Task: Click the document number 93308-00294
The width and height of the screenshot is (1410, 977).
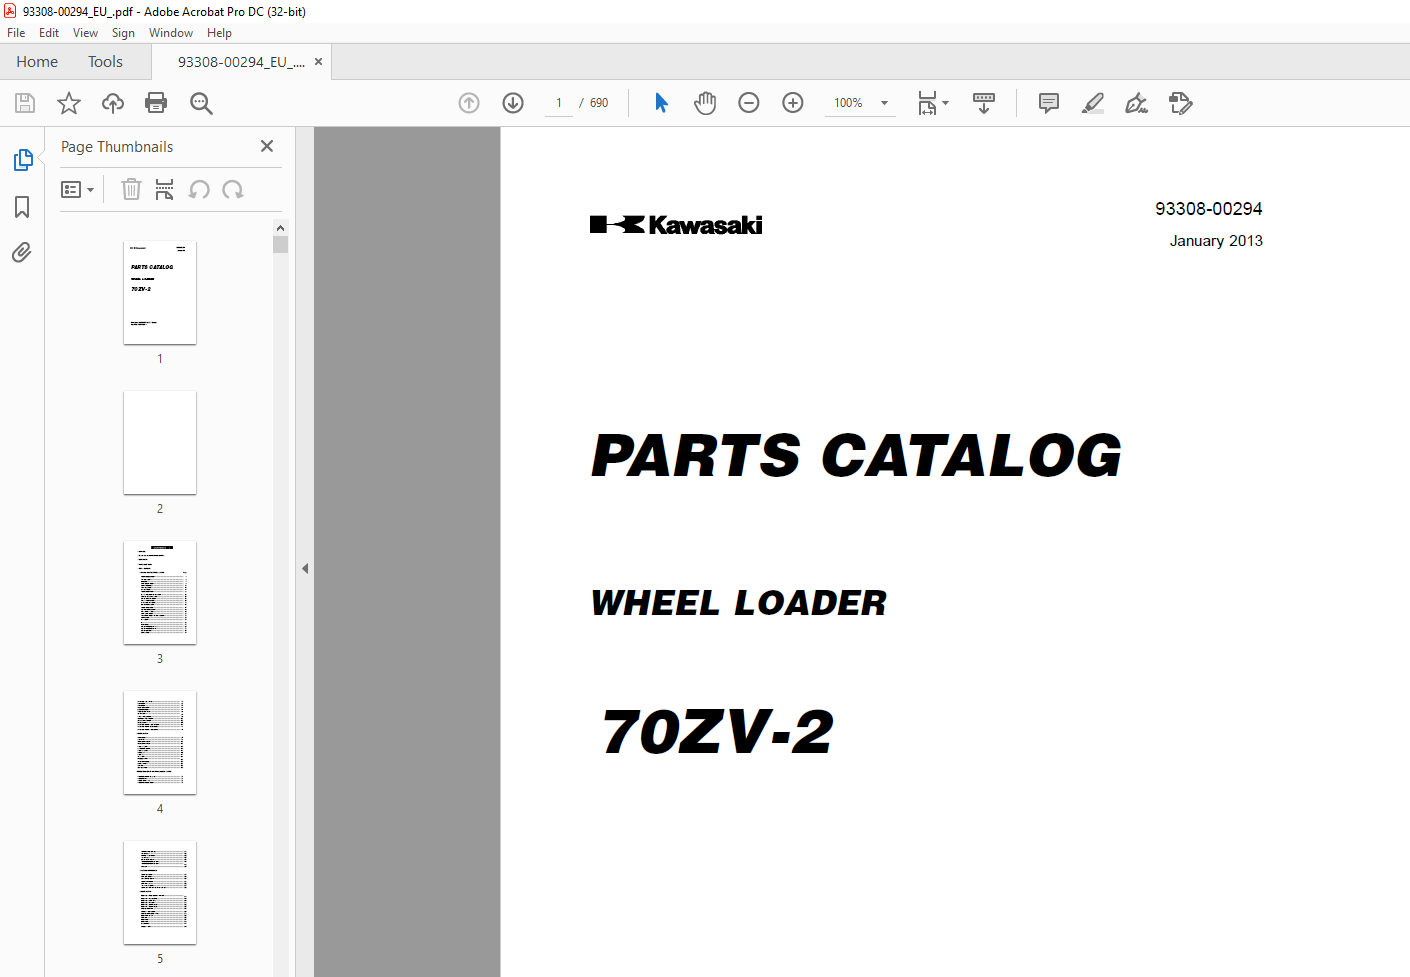Action: [x=1208, y=209]
